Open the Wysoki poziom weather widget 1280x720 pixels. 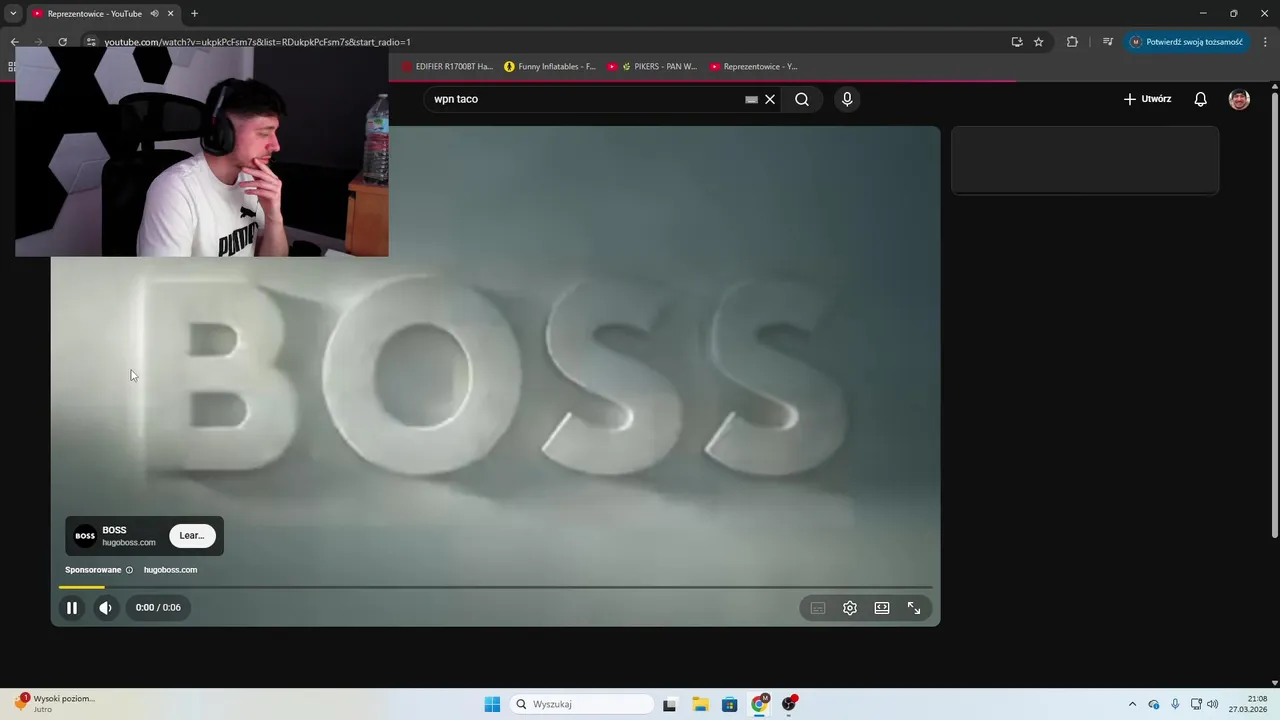[x=56, y=704]
